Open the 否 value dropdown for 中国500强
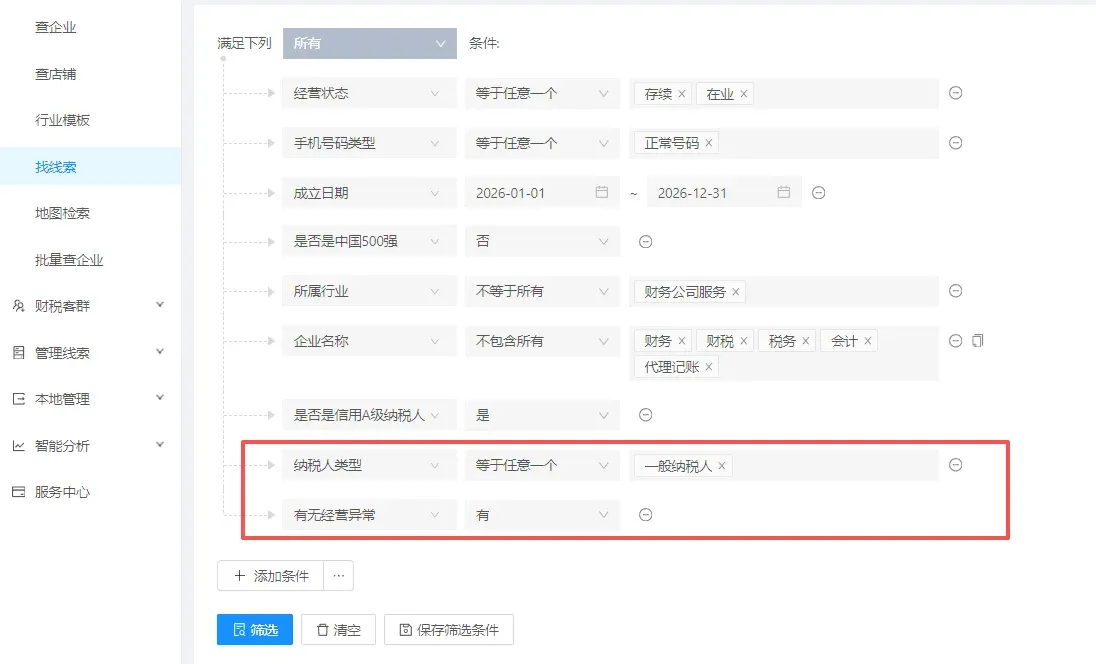Screen dimensions: 1096x664 point(542,241)
